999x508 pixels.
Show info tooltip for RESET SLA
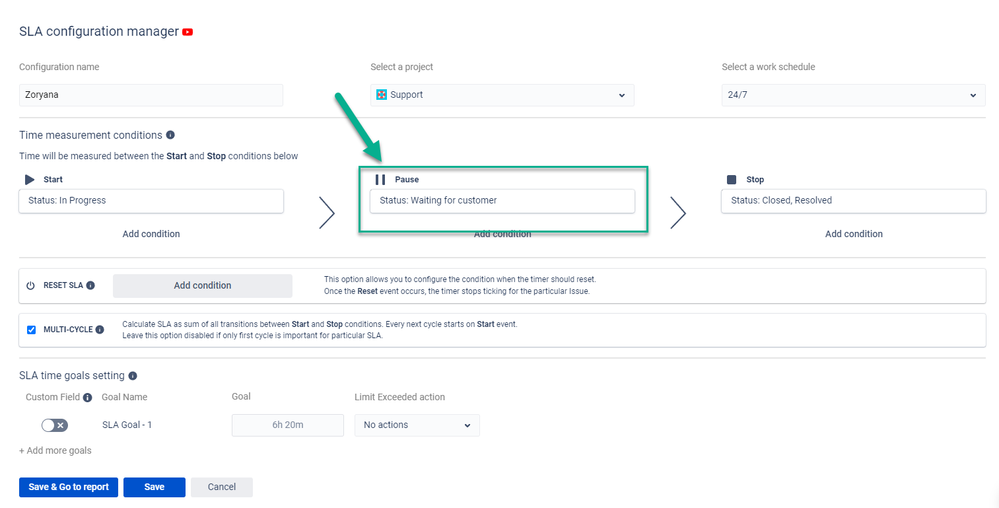(90, 286)
